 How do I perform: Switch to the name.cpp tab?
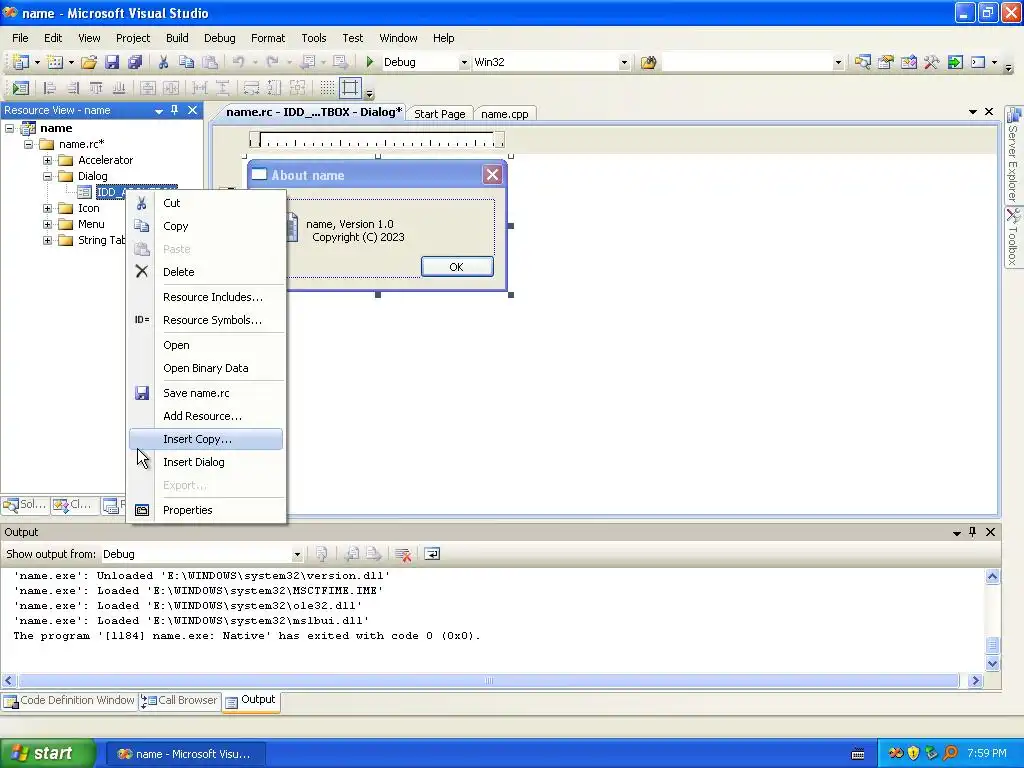pos(505,114)
